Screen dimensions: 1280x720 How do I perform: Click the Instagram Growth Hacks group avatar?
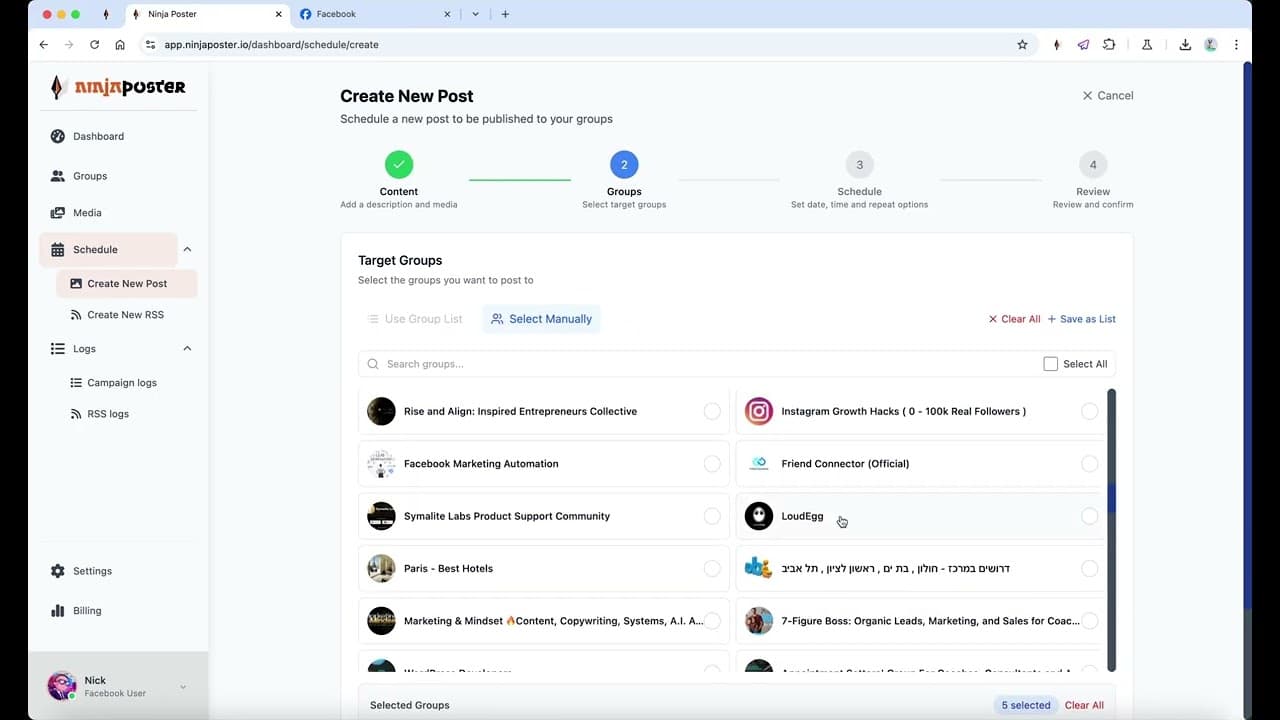point(759,411)
